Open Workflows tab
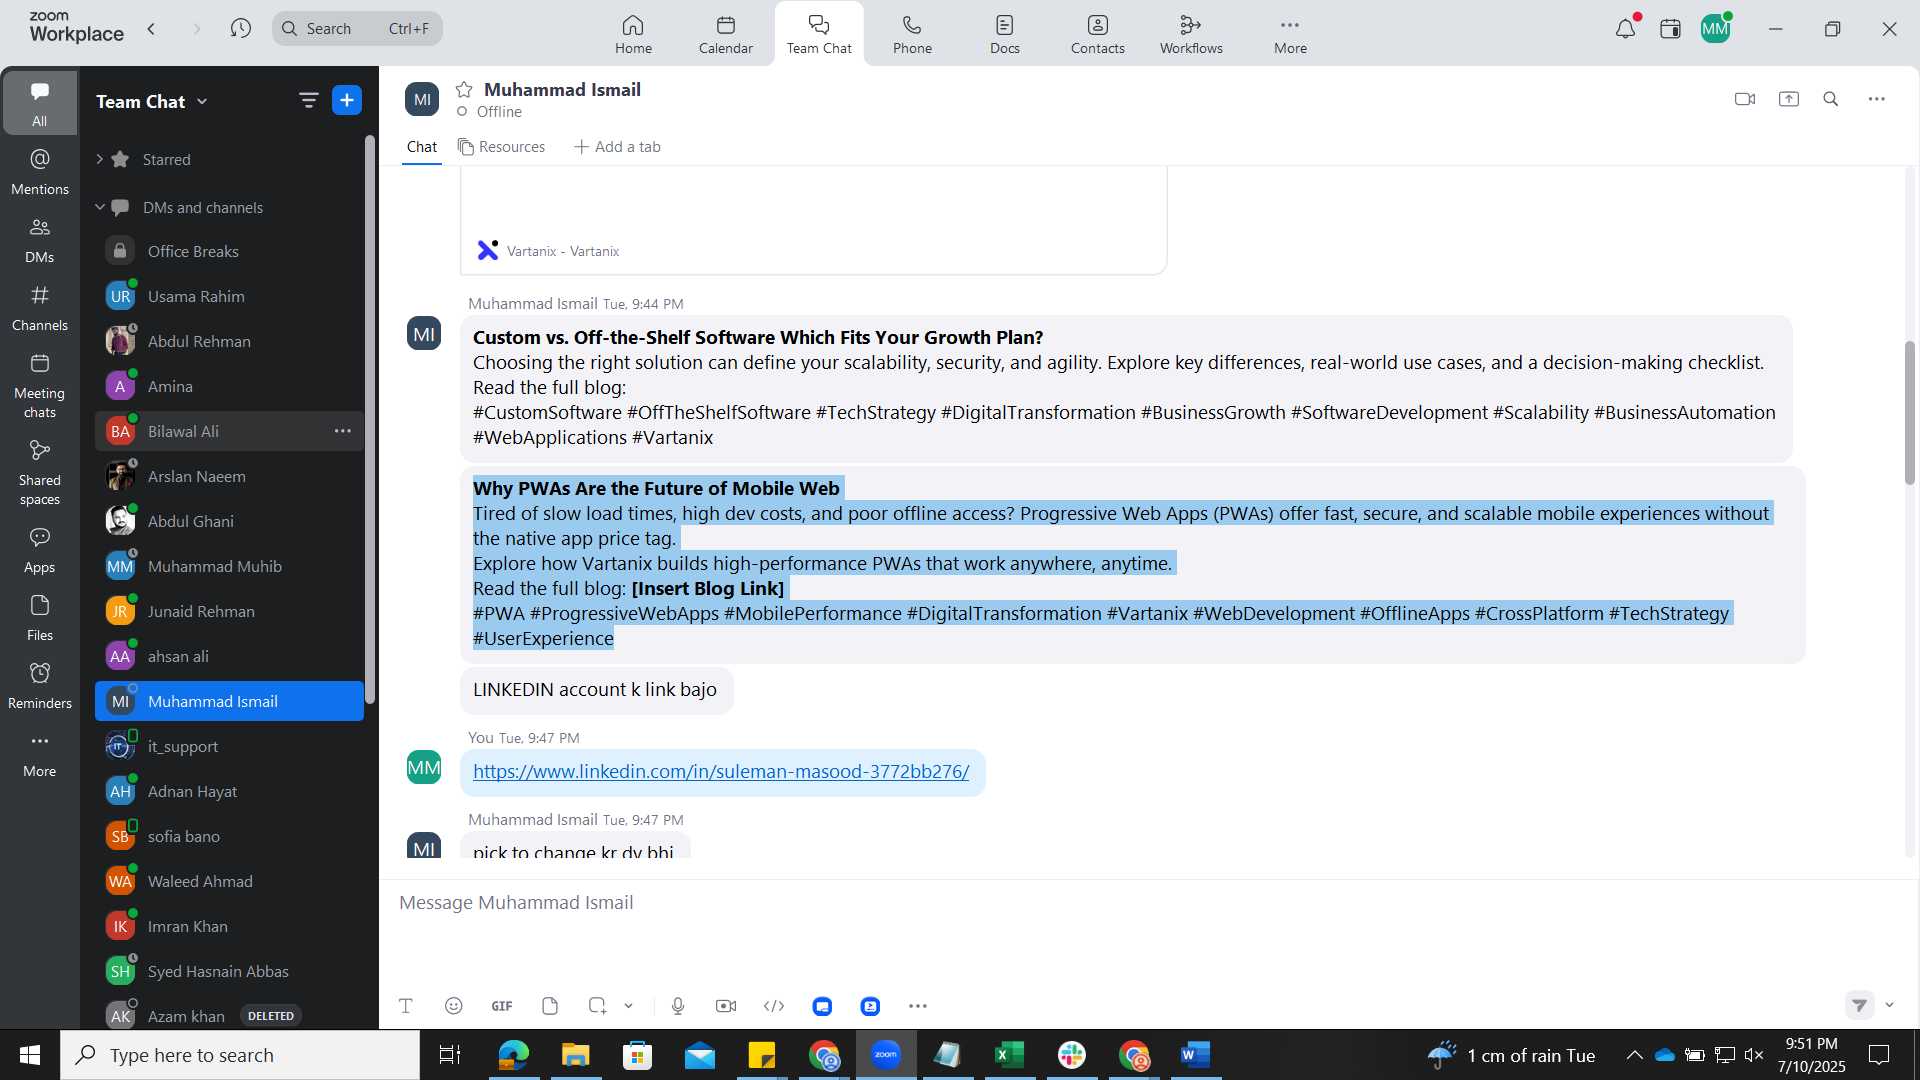Viewport: 1920px width, 1080px height. coord(1191,34)
